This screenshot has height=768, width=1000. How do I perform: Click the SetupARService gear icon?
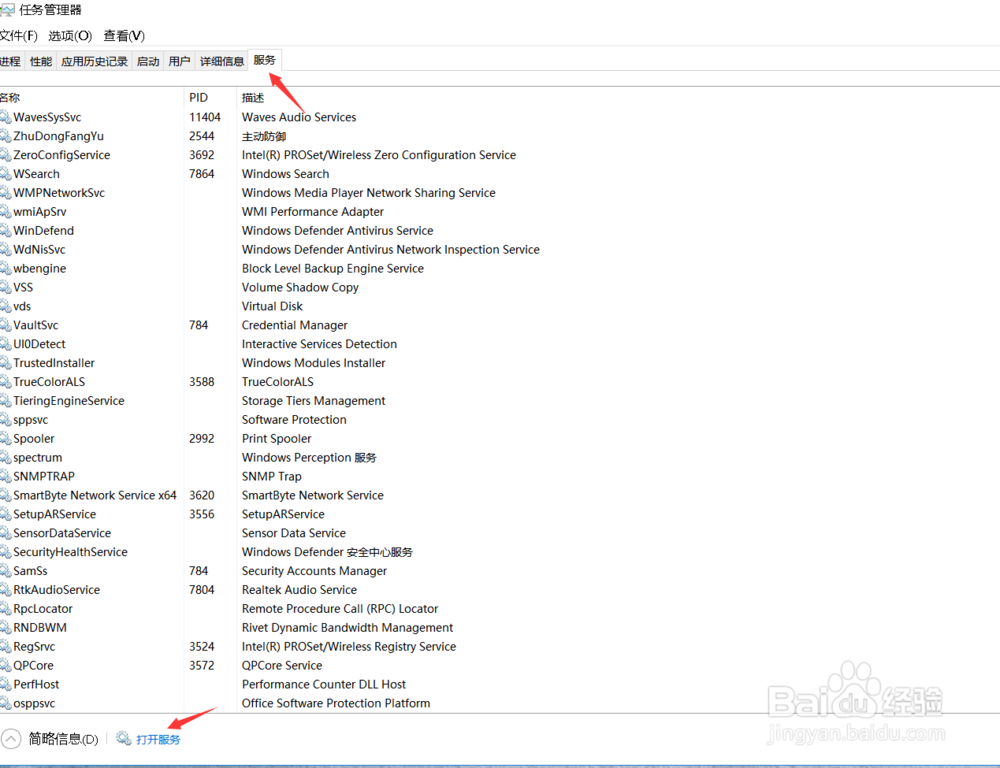[5, 514]
